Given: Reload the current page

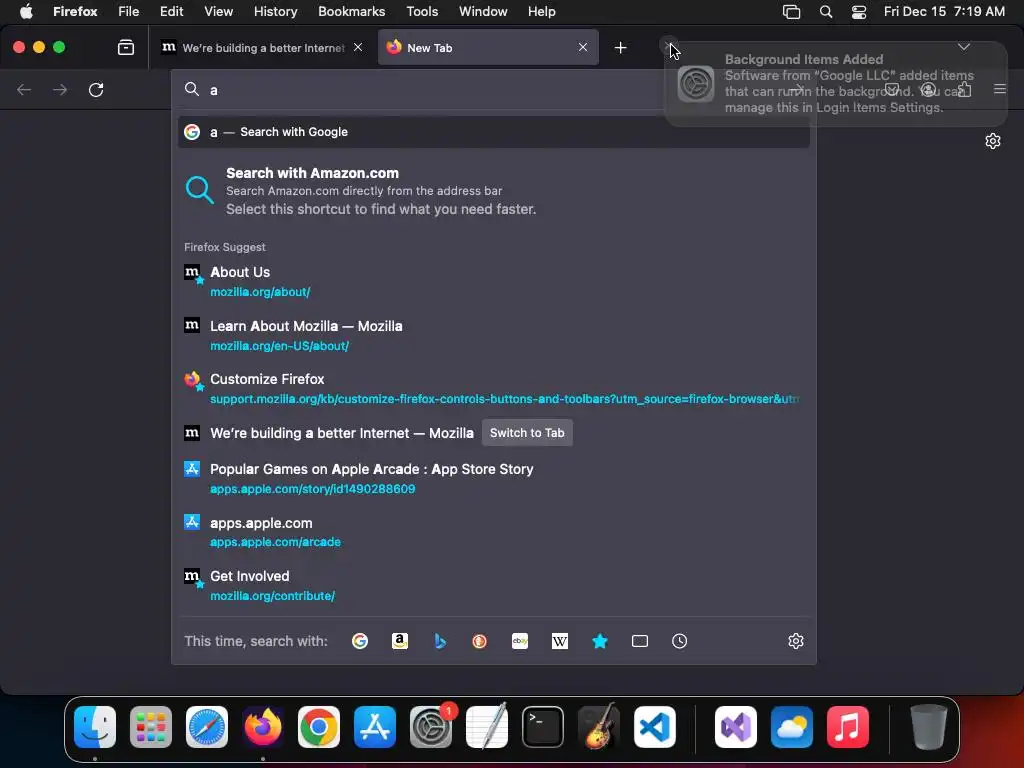Looking at the screenshot, I should (x=96, y=89).
